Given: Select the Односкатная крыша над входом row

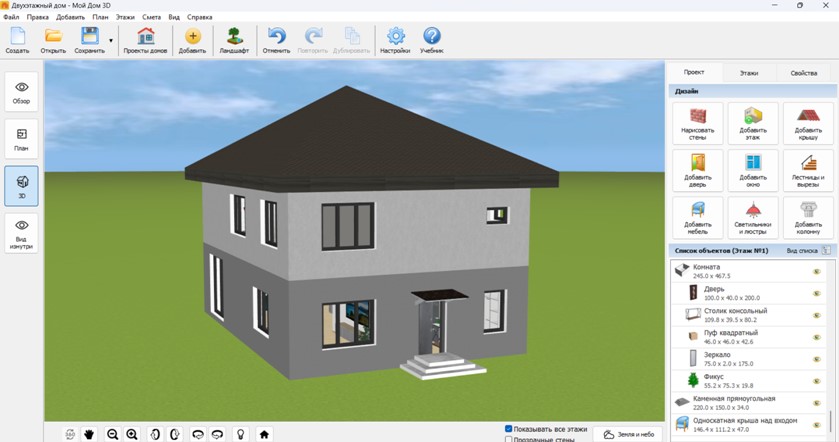Looking at the screenshot, I should [748, 425].
